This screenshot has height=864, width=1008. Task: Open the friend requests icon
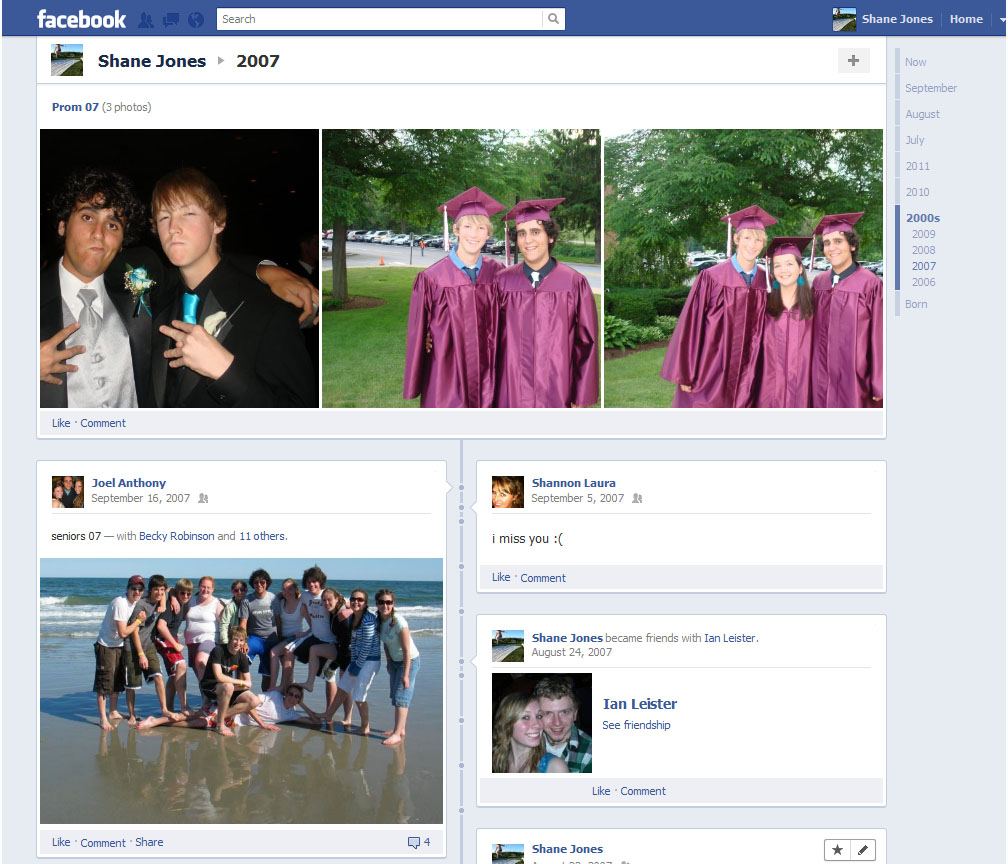tap(146, 20)
